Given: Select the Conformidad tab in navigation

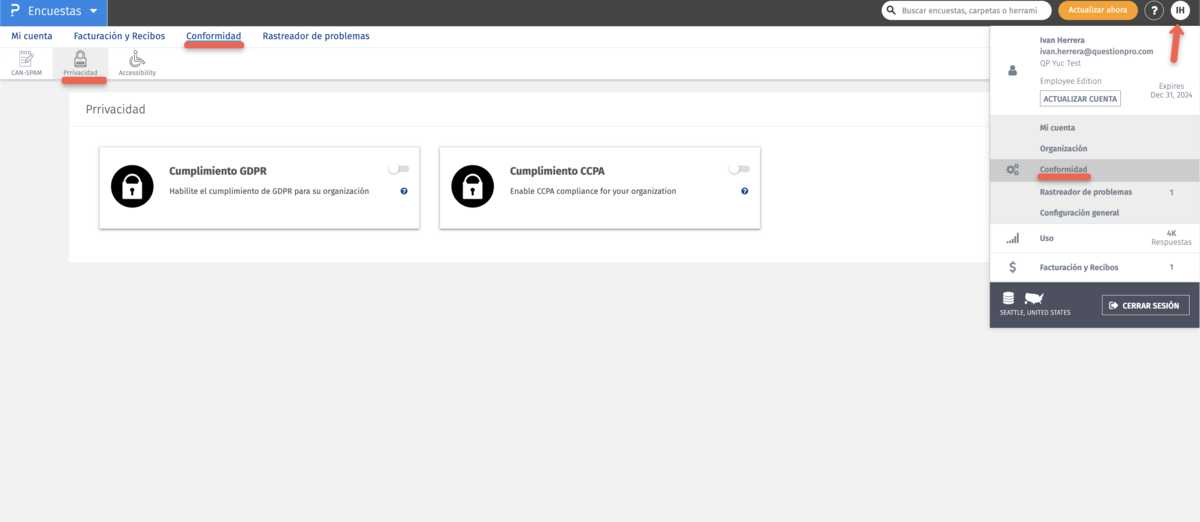Looking at the screenshot, I should [x=213, y=36].
